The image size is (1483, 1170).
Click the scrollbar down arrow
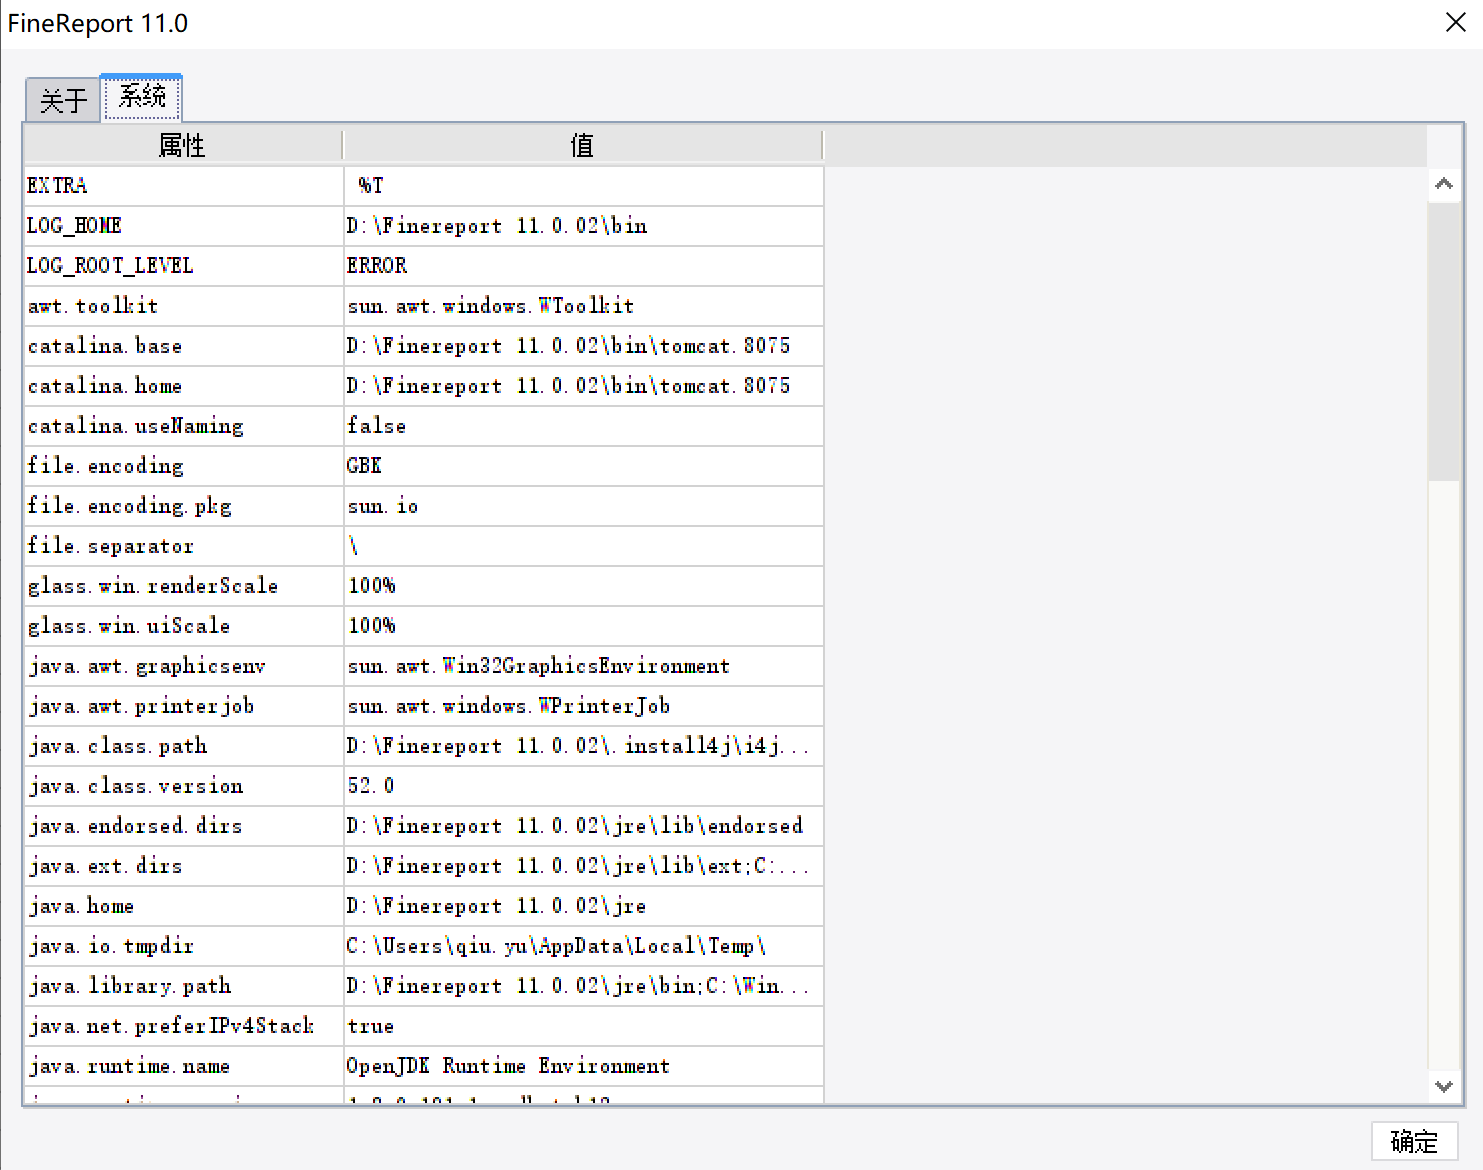1443,1086
